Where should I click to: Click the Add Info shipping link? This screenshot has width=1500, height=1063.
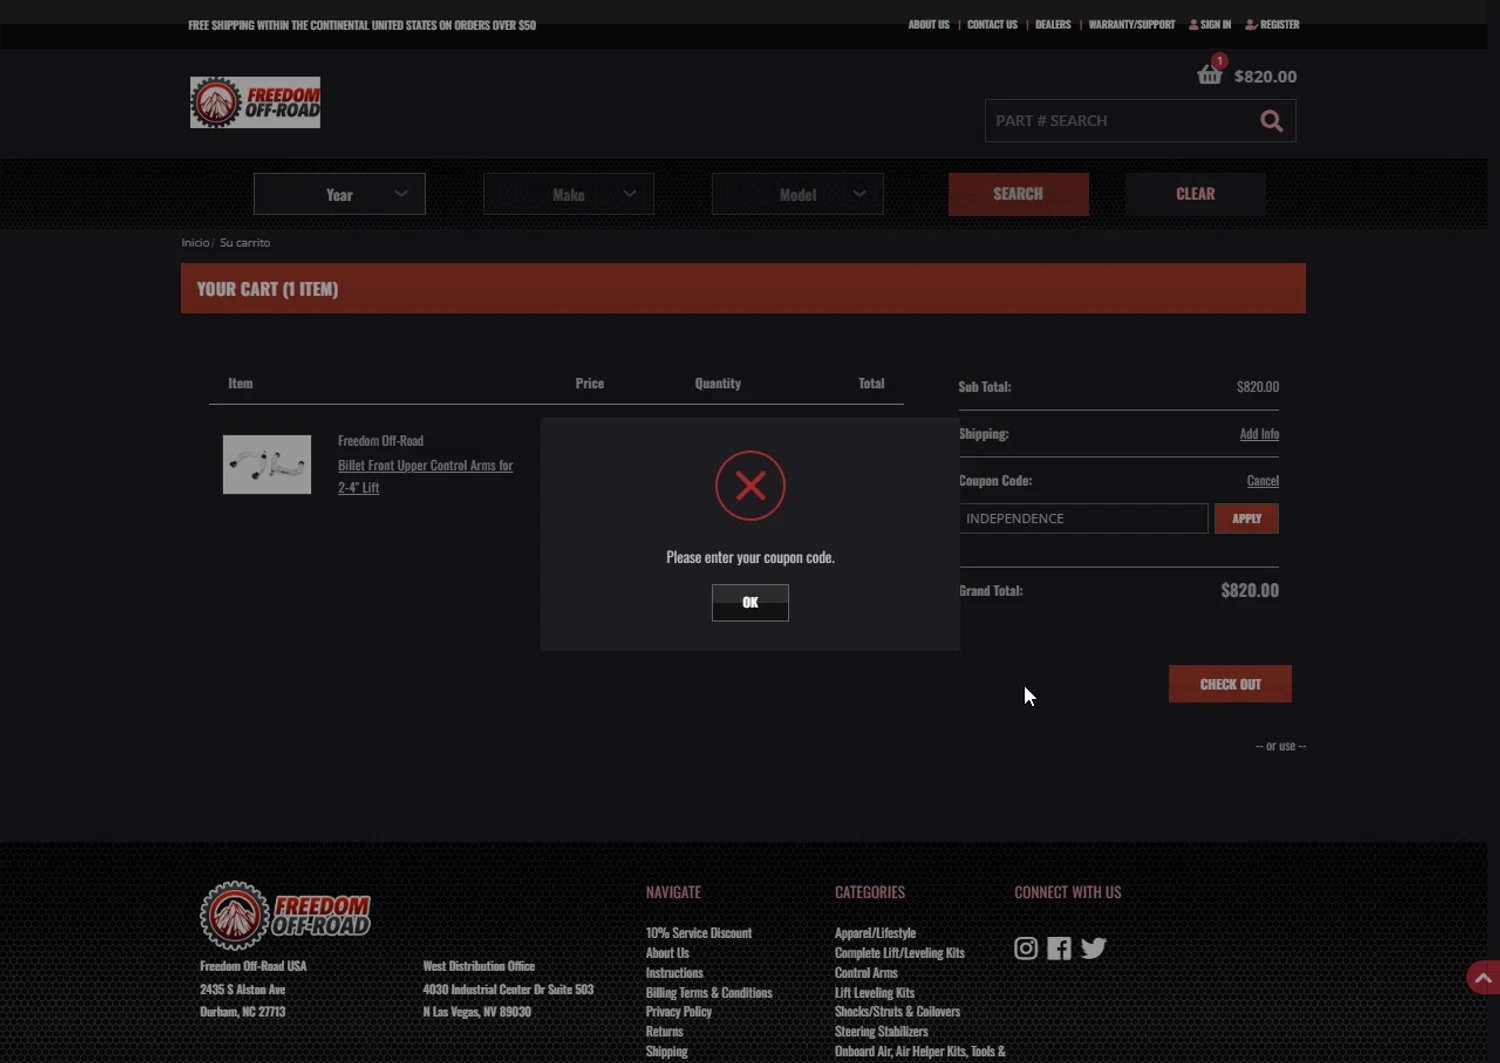(x=1259, y=434)
